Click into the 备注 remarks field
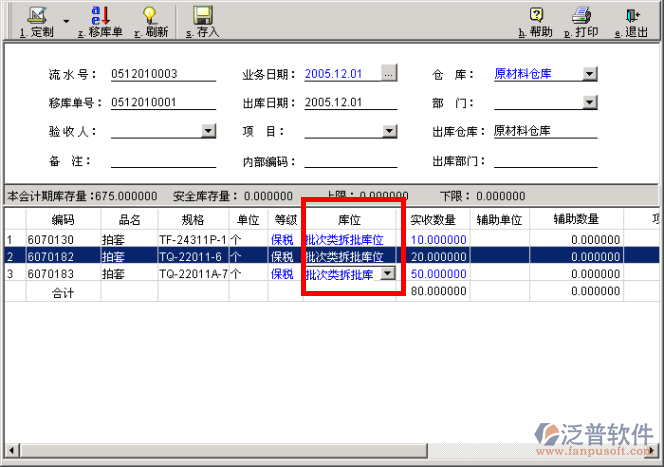Image resolution: width=664 pixels, height=467 pixels. pos(163,160)
